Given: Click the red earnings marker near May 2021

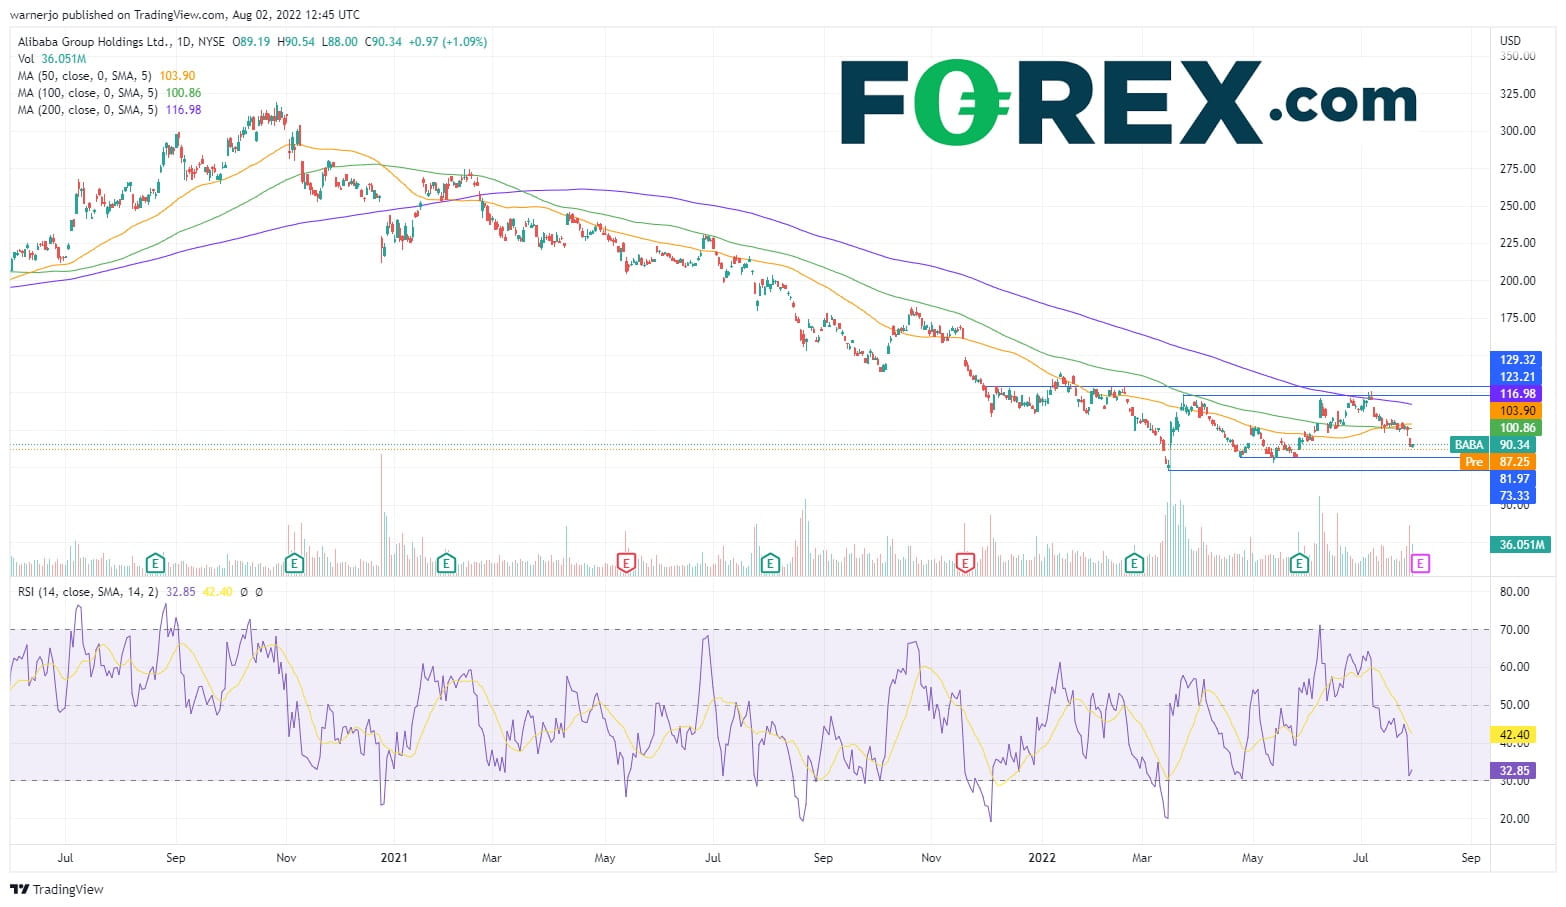Looking at the screenshot, I should pyautogui.click(x=626, y=564).
